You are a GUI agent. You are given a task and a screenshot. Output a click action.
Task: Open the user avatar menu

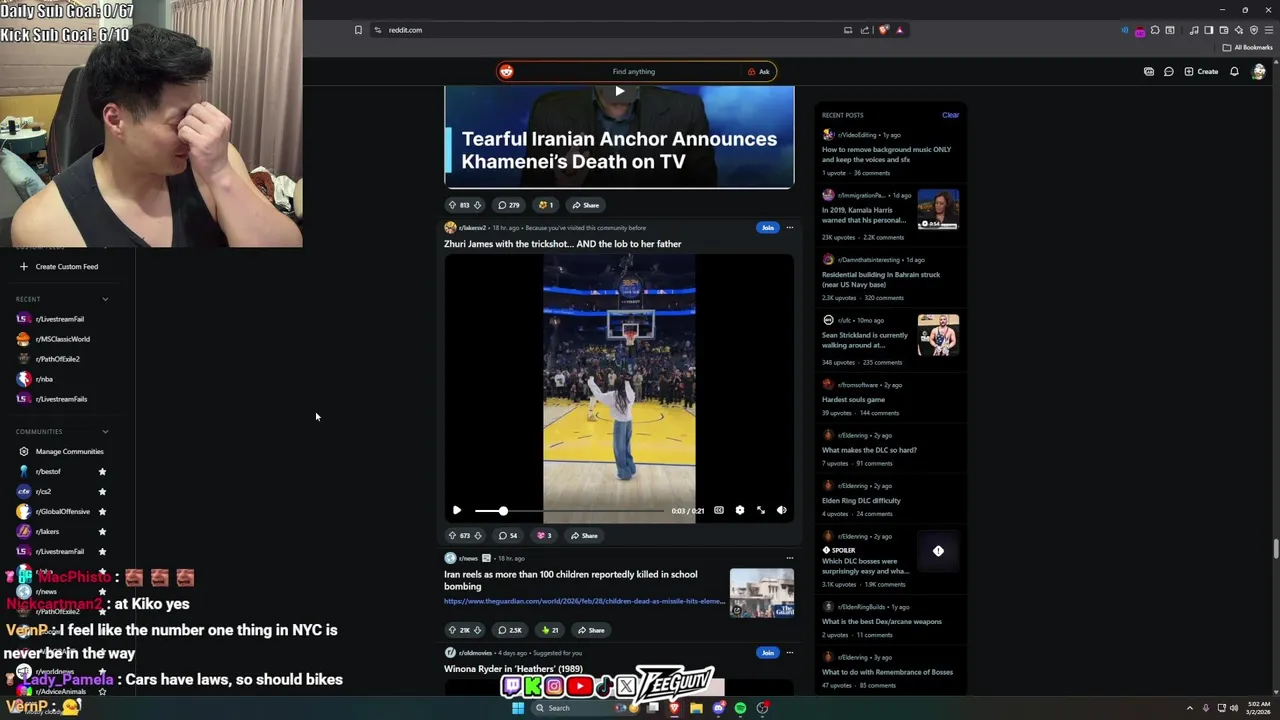tap(1259, 72)
